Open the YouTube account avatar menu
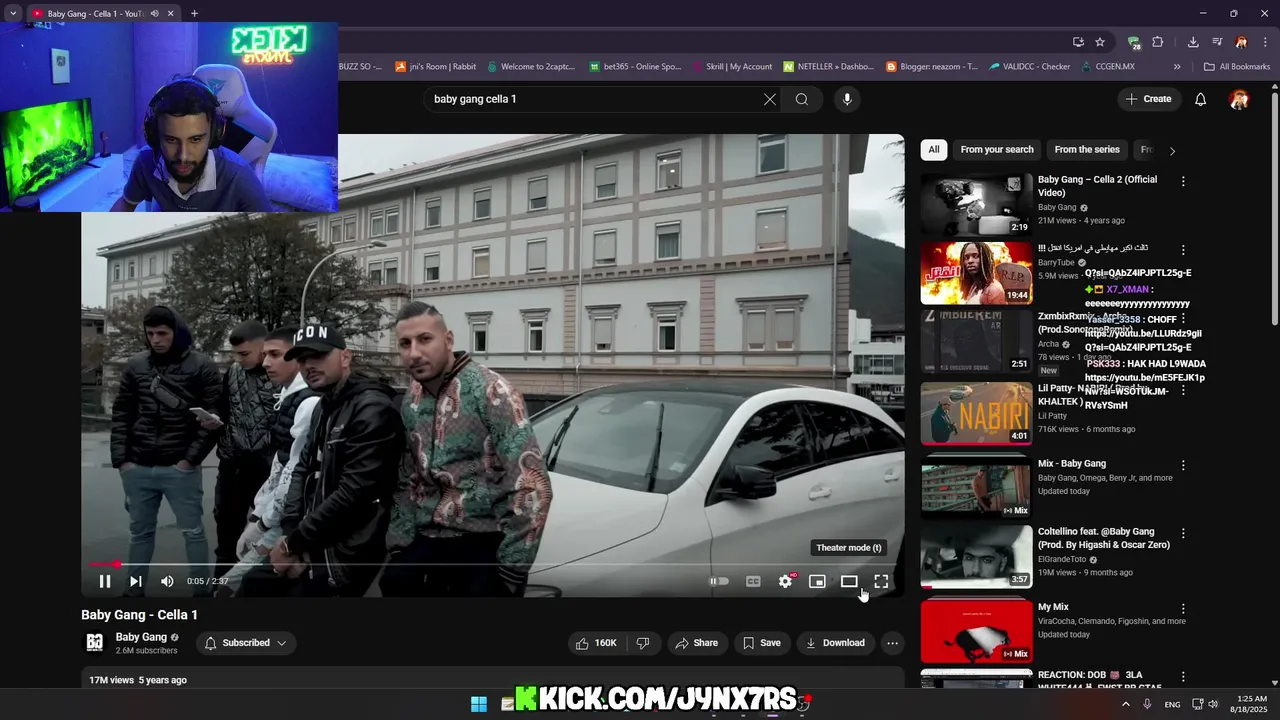The width and height of the screenshot is (1280, 720). coord(1239,99)
